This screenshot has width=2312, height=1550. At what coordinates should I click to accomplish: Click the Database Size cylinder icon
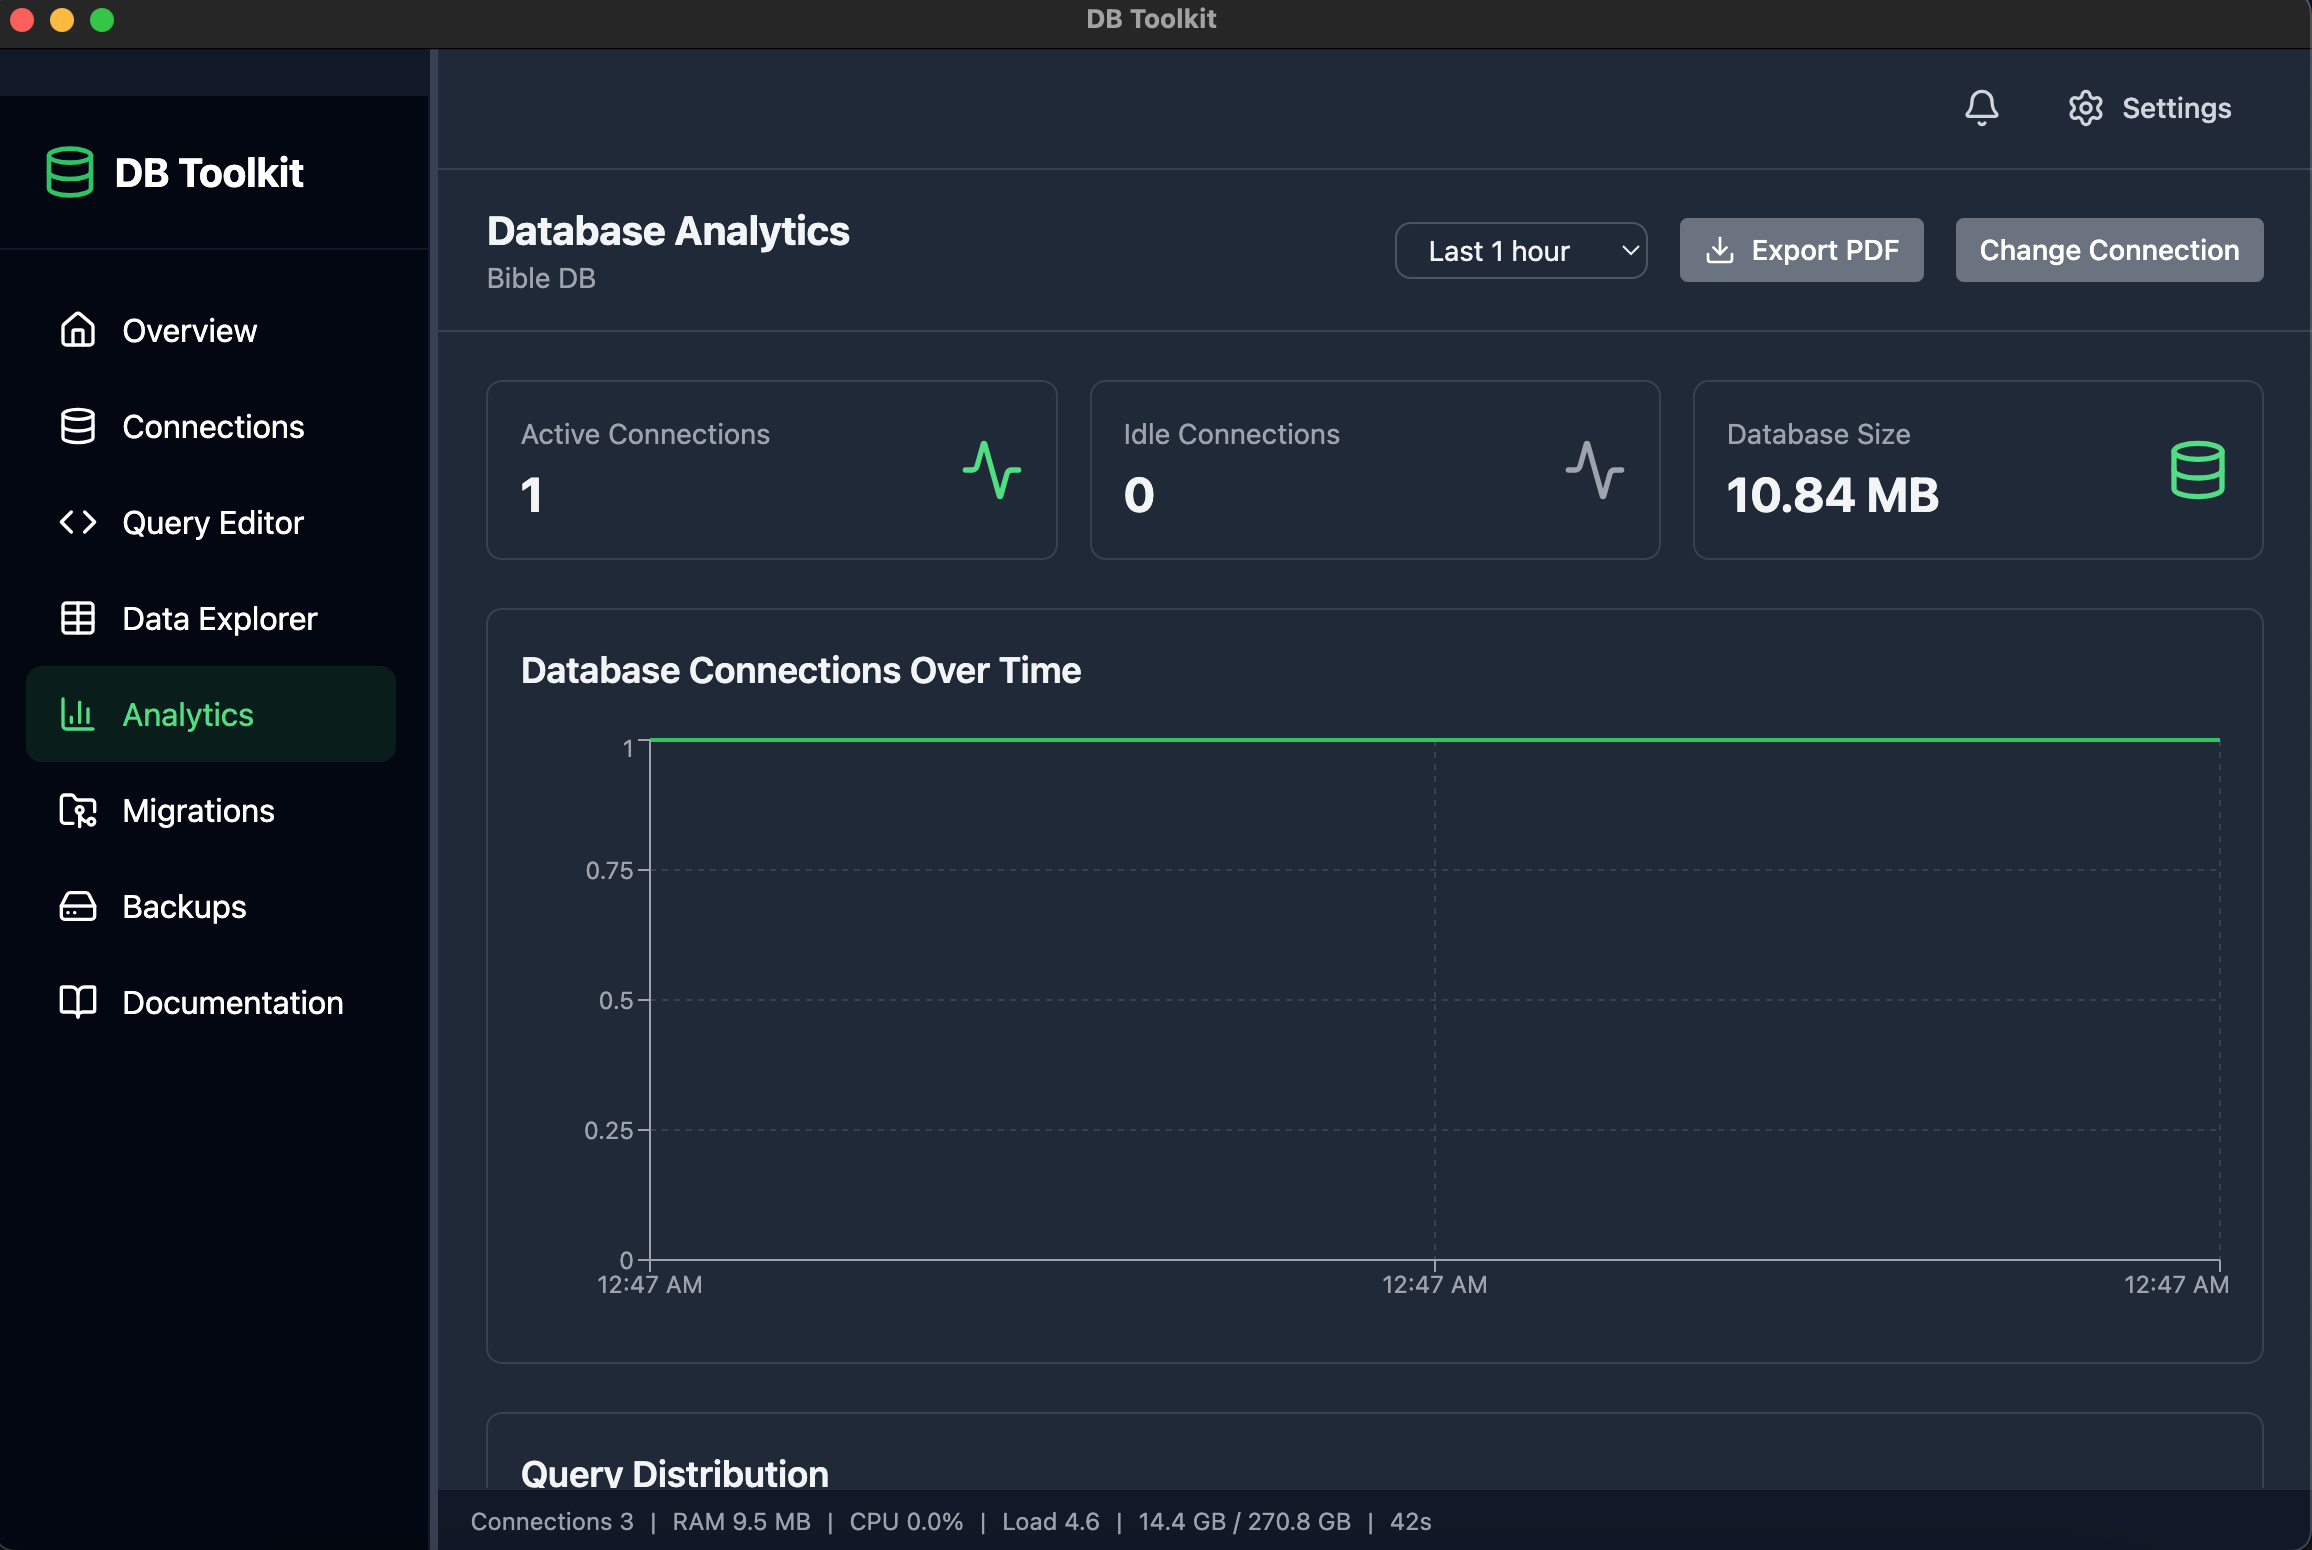coord(2197,469)
